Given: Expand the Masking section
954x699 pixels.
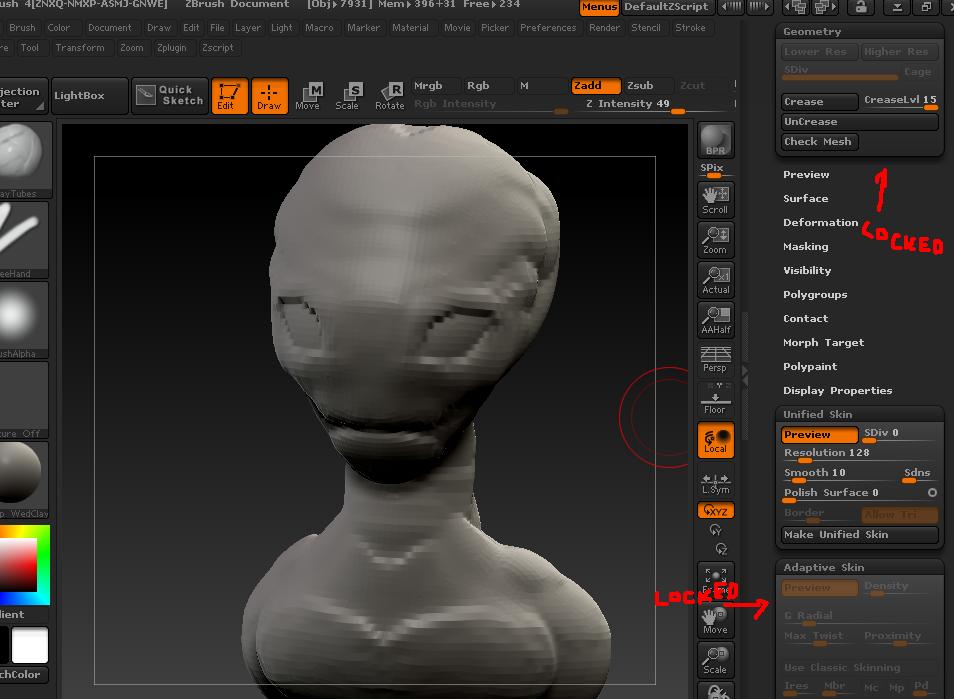Looking at the screenshot, I should click(x=805, y=246).
